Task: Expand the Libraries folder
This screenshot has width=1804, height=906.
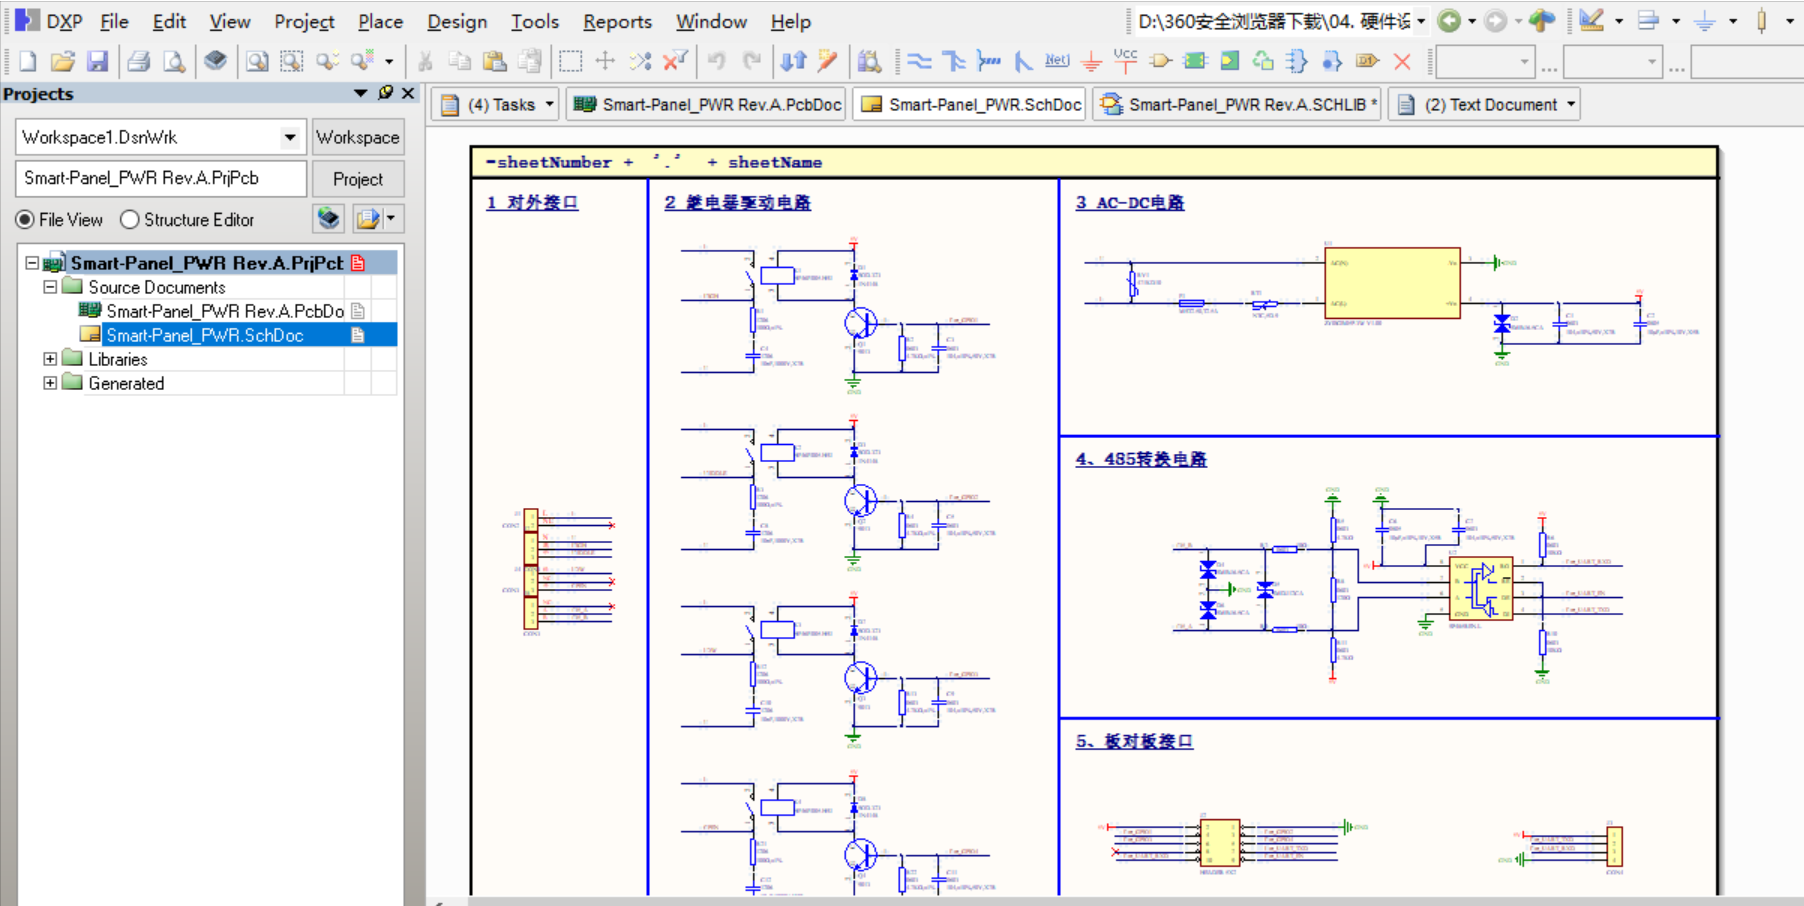Action: [x=50, y=359]
